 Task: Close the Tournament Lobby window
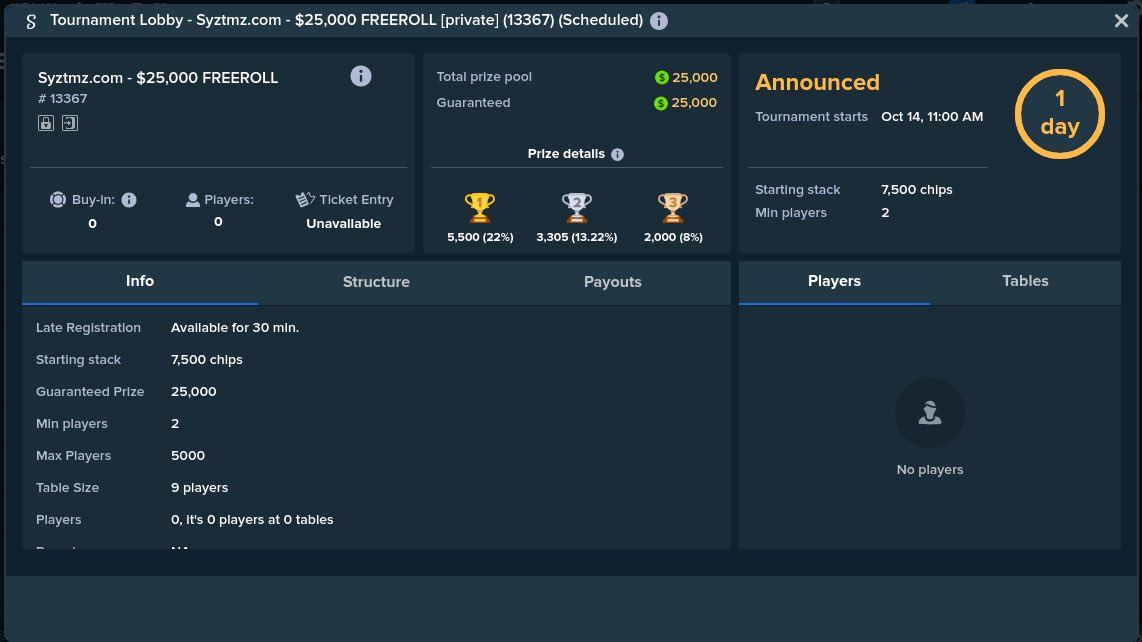coord(1122,20)
